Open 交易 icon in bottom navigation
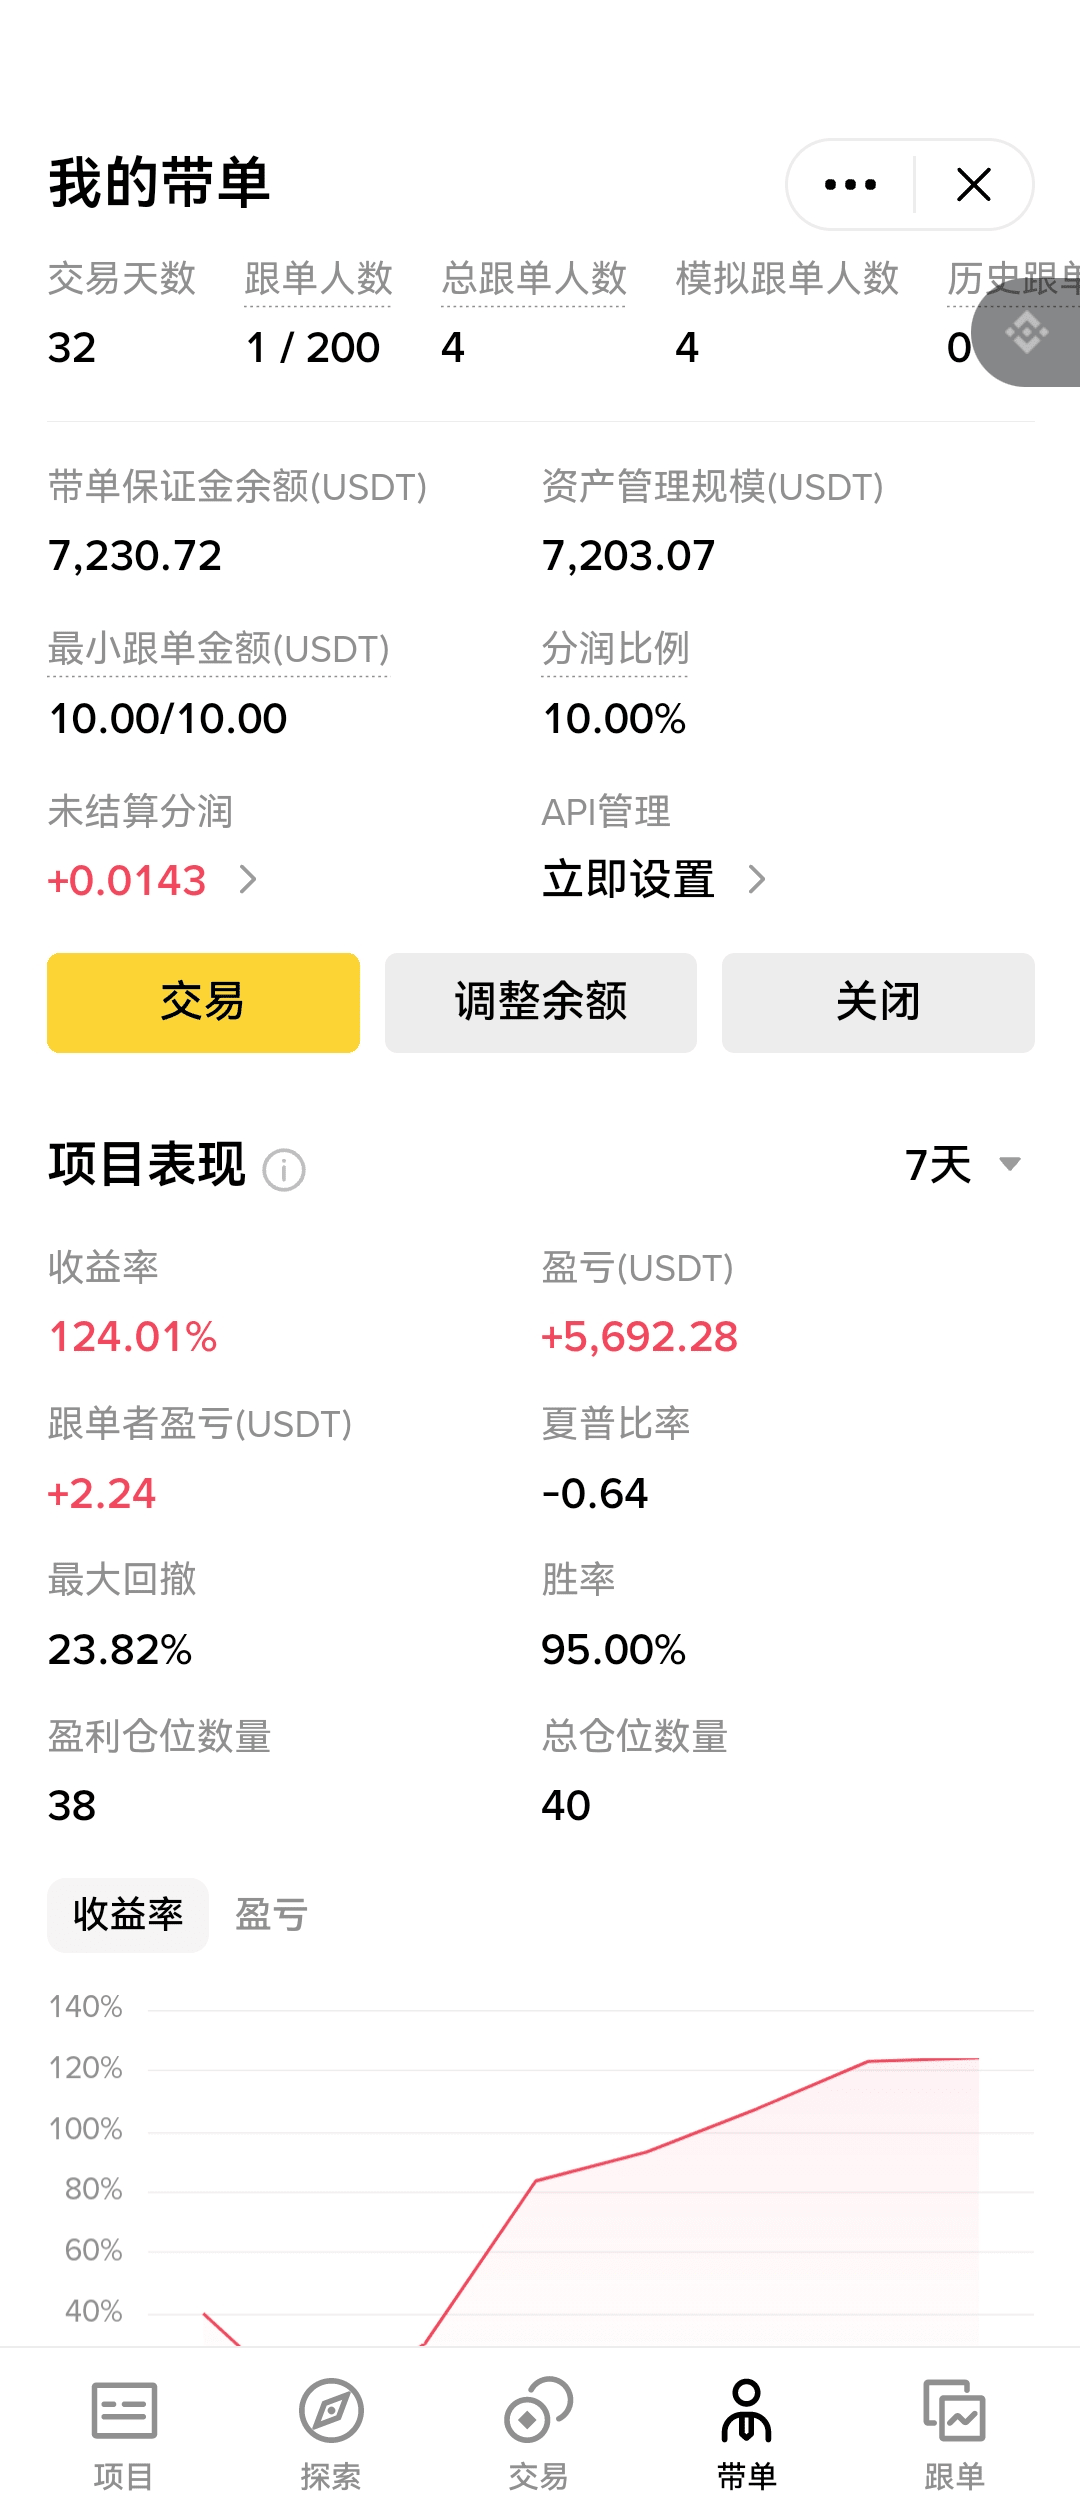Screen dimensions: 1080x2504 tap(538, 2432)
